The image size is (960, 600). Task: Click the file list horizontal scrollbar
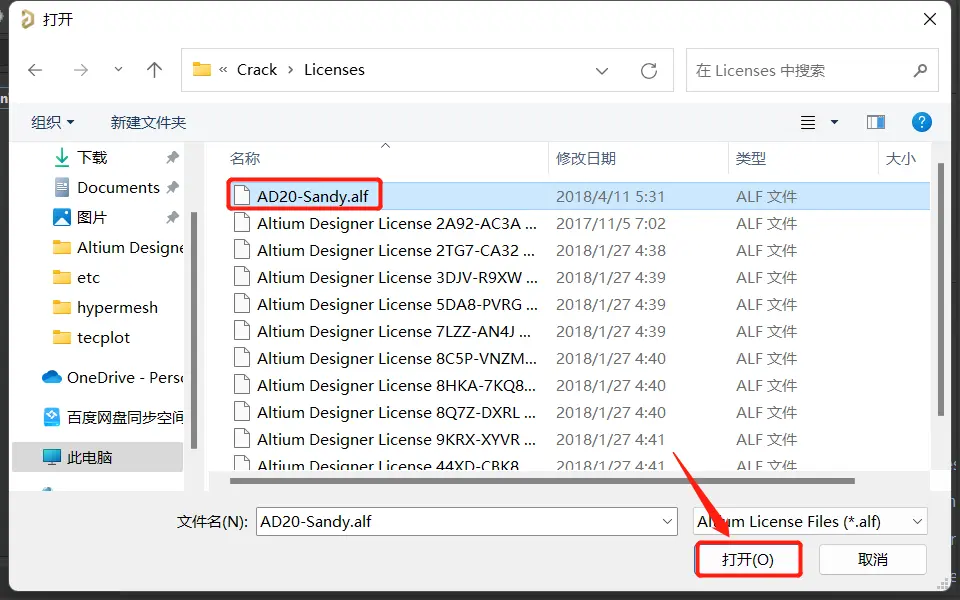pyautogui.click(x=542, y=481)
